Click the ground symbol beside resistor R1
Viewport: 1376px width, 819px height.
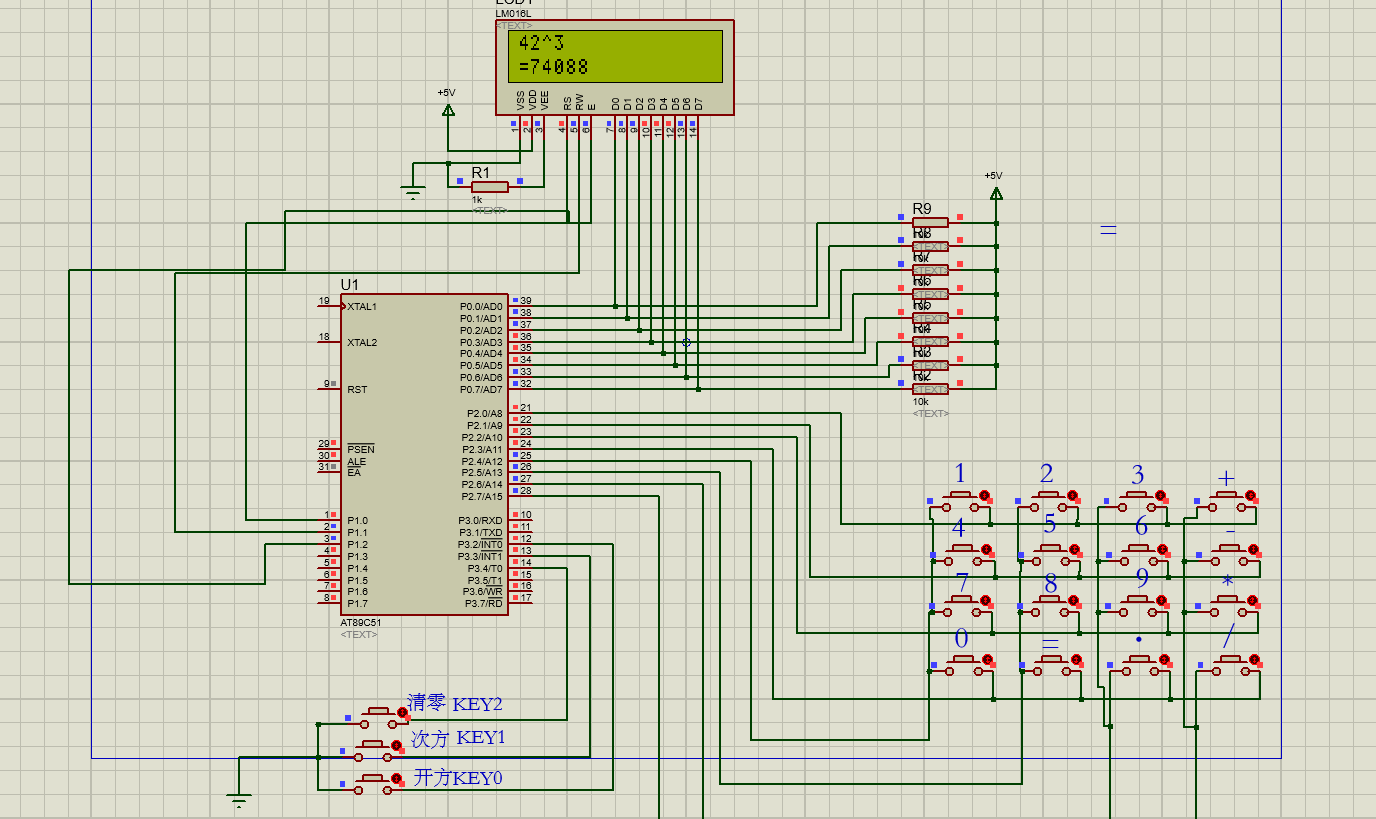[x=414, y=192]
